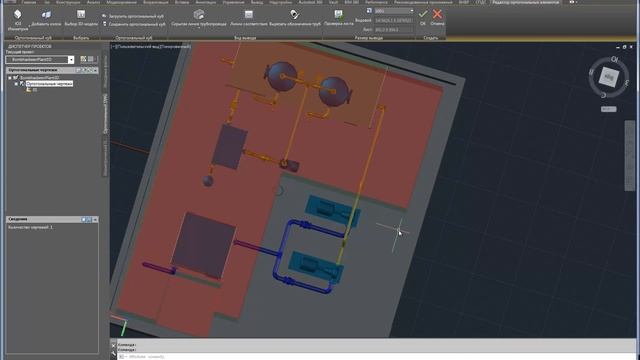This screenshot has height=360, width=640.
Task: Click the Линии соответствия icon
Action: click(x=249, y=15)
